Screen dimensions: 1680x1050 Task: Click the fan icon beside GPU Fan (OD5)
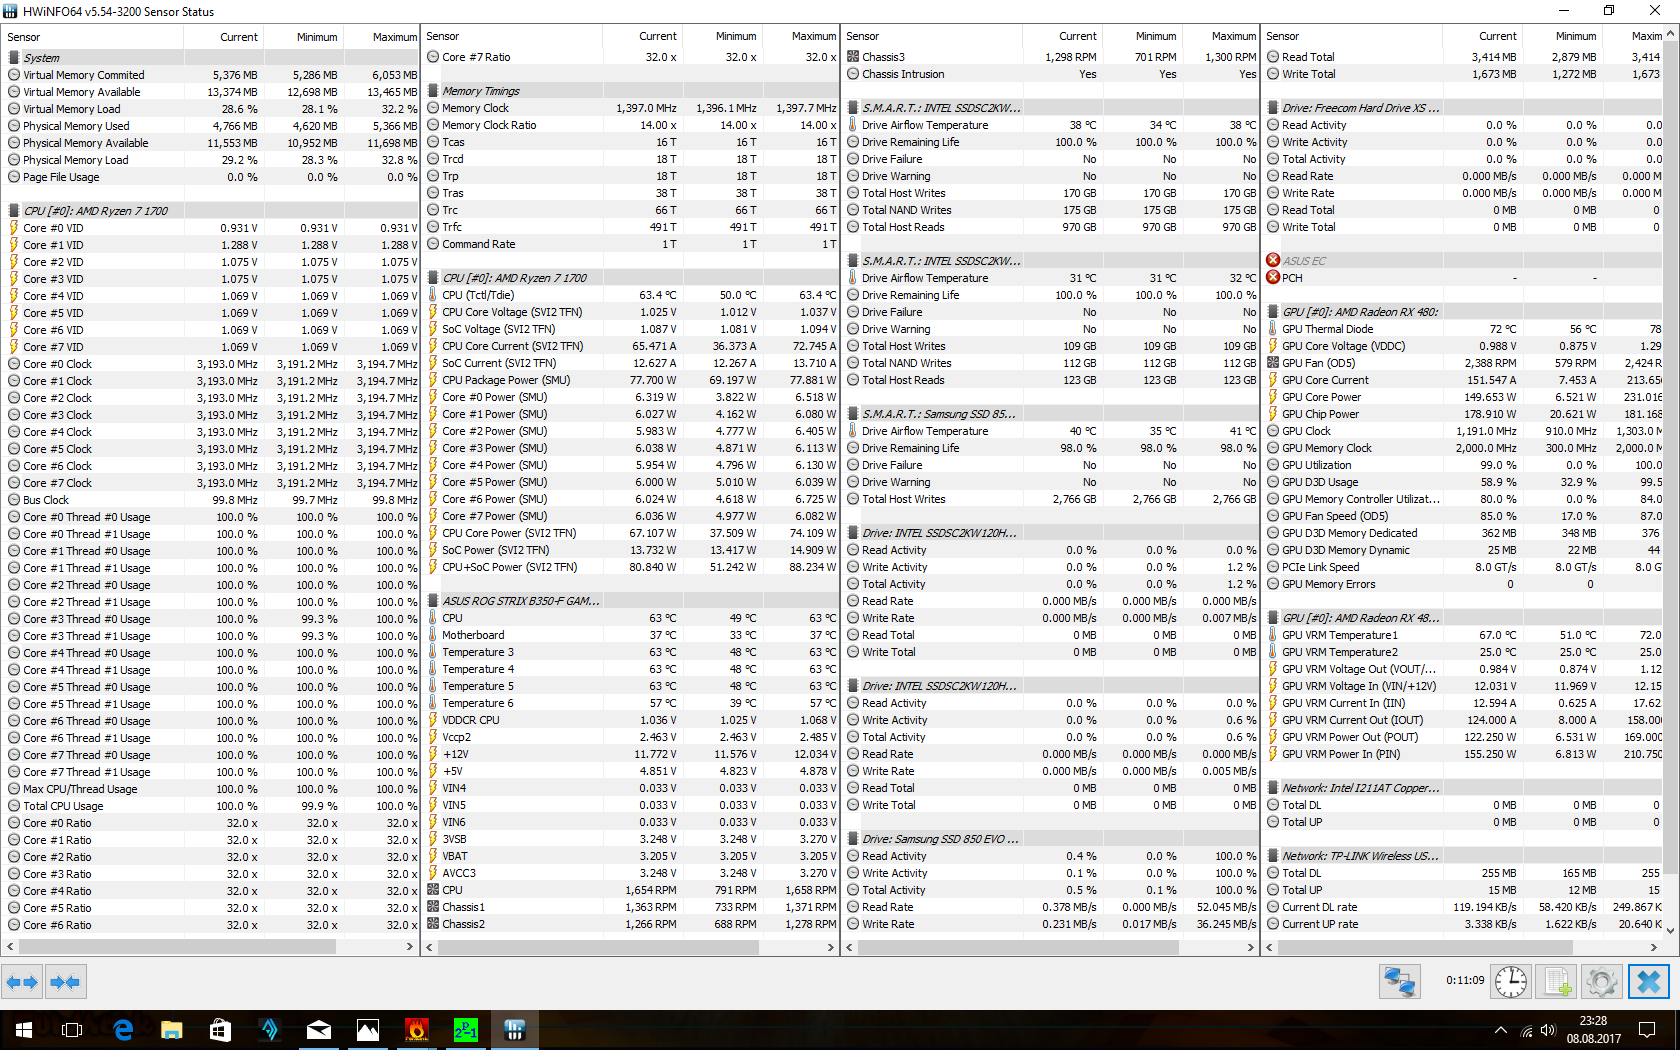point(1273,363)
